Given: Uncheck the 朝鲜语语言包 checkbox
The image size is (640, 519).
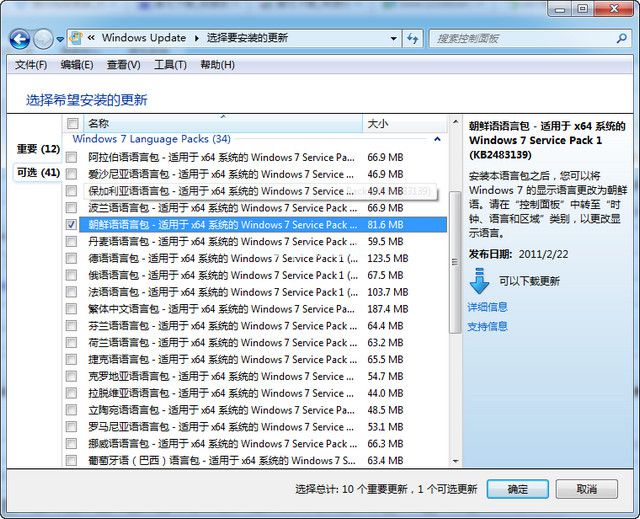Looking at the screenshot, I should [x=71, y=225].
